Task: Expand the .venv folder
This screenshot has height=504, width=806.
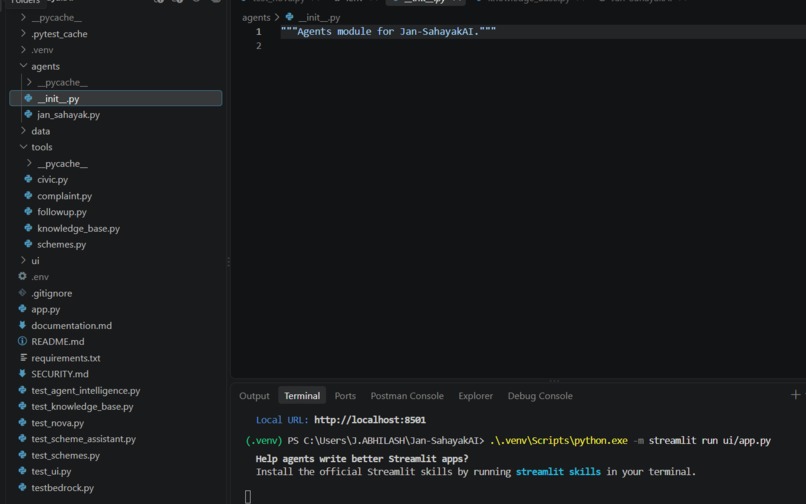Action: pos(23,50)
